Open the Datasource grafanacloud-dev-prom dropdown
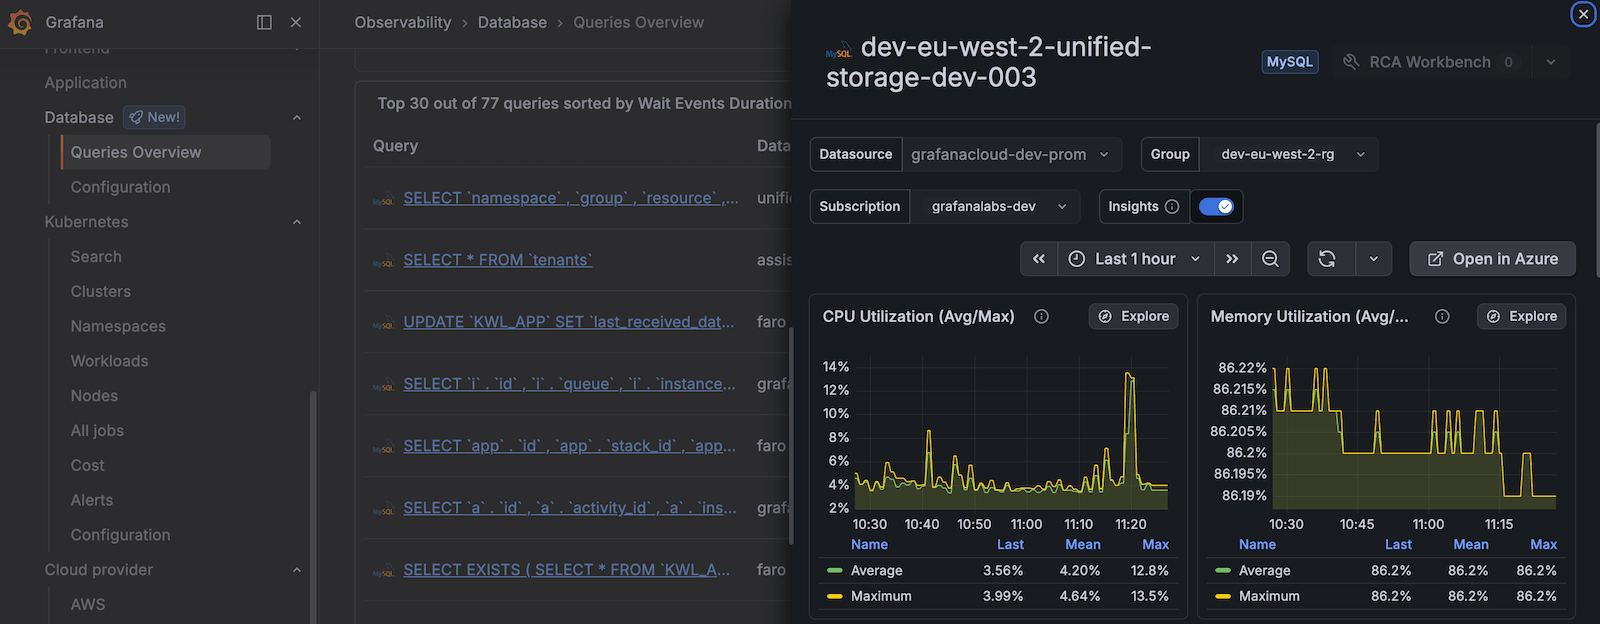 [x=1012, y=154]
